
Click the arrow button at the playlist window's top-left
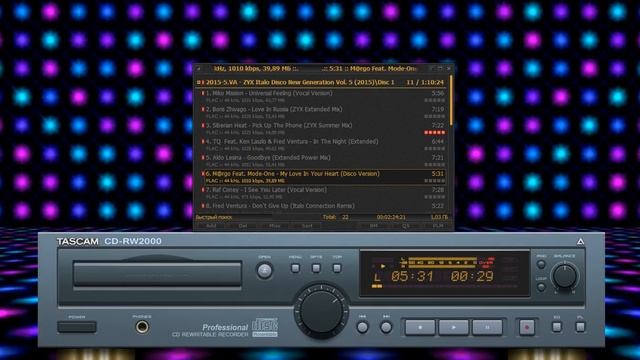[x=198, y=69]
